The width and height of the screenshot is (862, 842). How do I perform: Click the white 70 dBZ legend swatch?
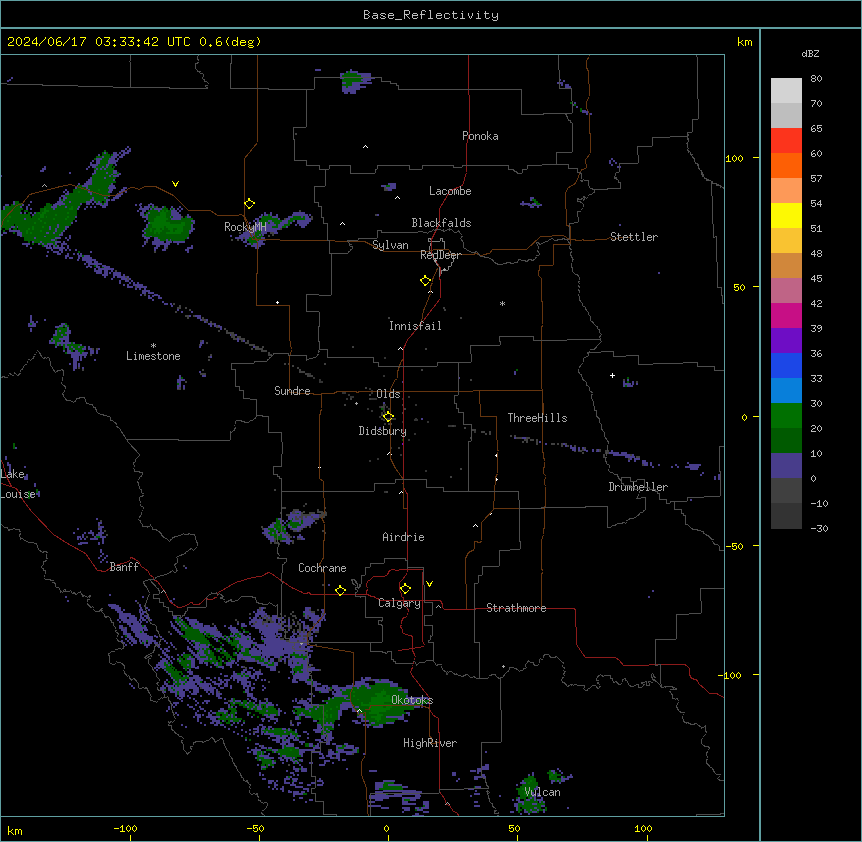tap(786, 90)
